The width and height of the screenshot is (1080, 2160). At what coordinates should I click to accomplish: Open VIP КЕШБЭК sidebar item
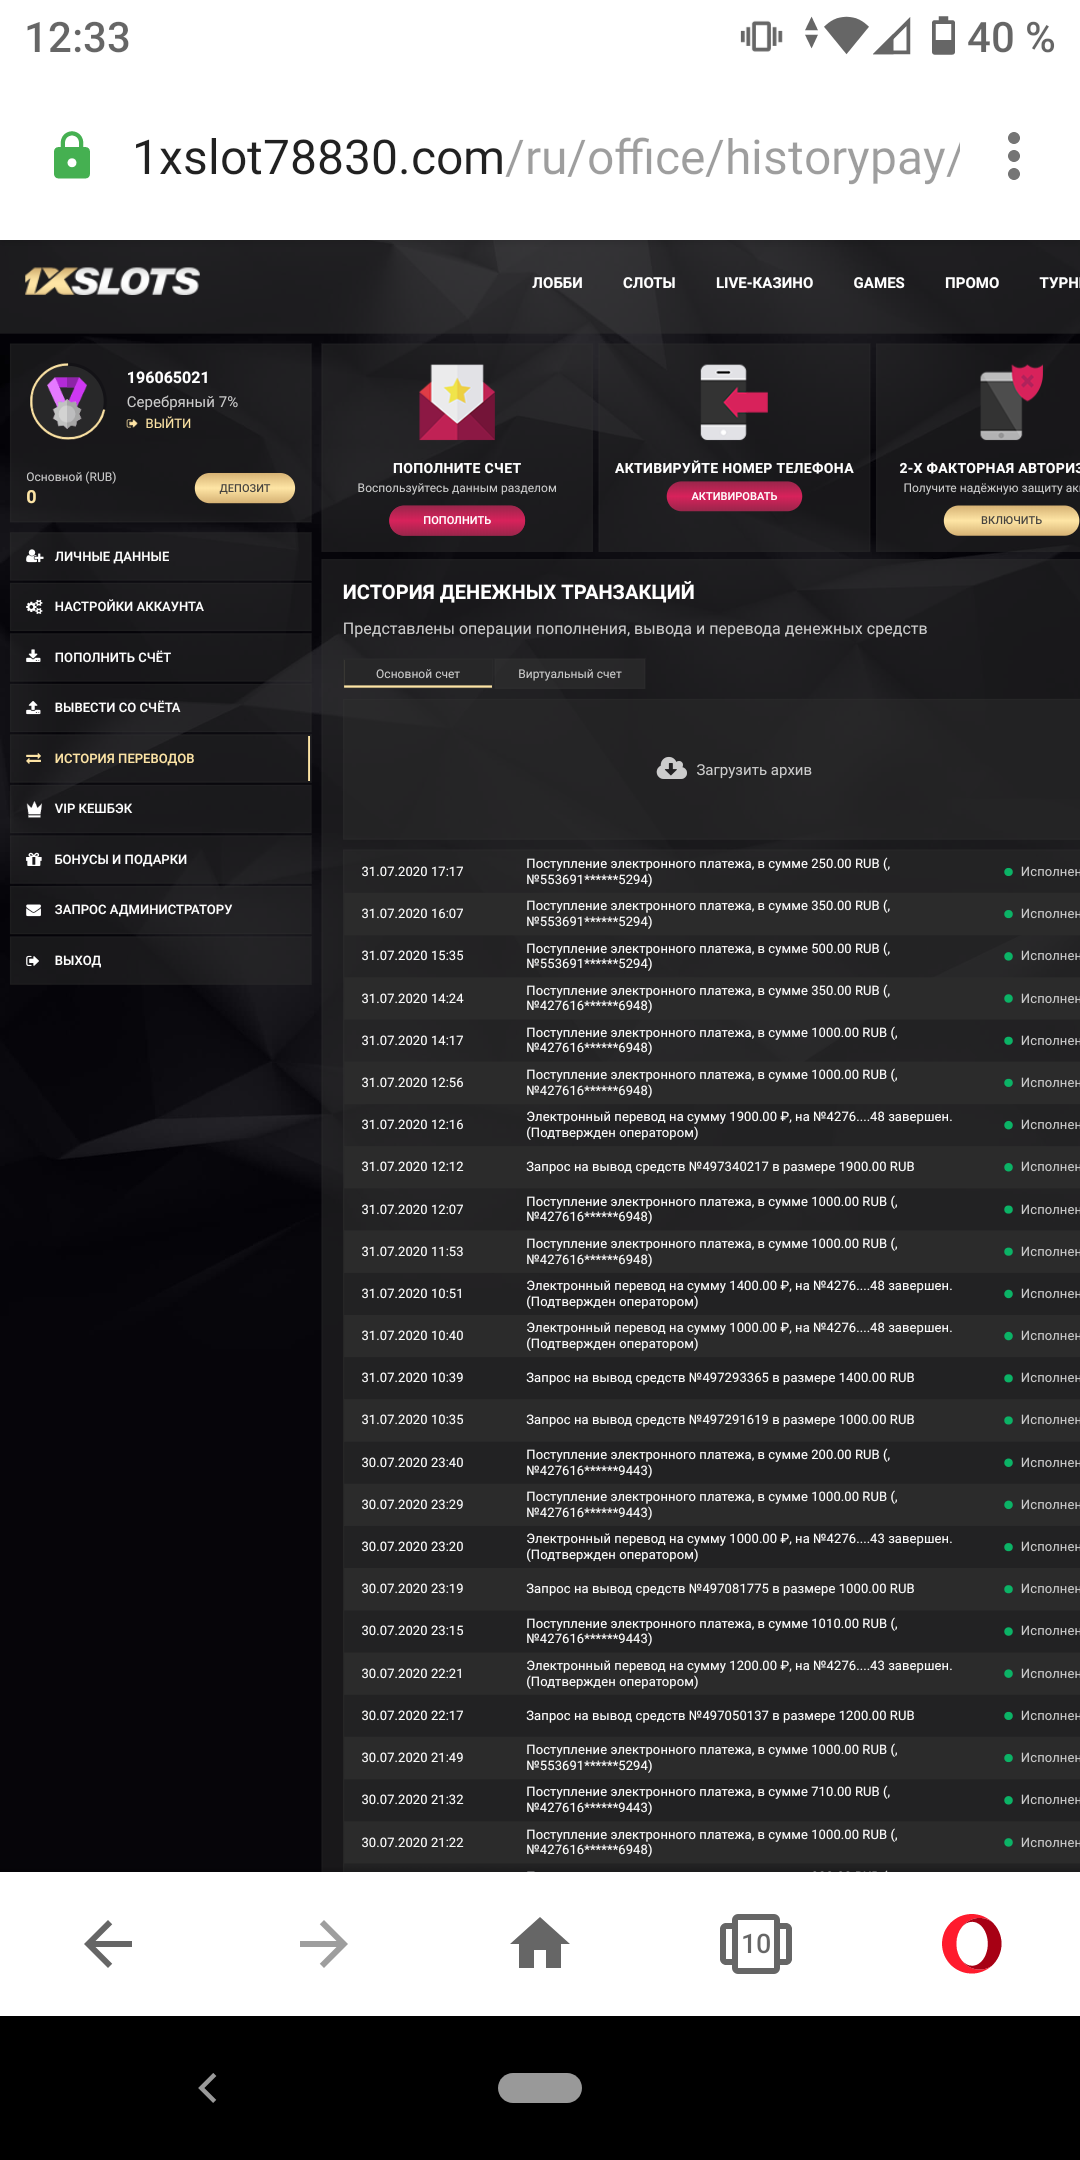160,808
